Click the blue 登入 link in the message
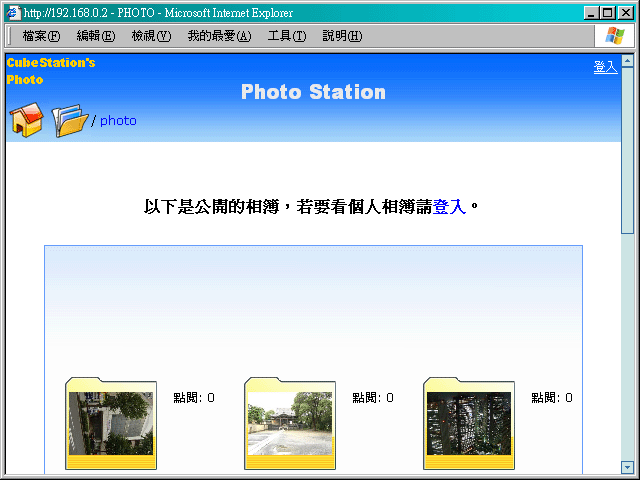 (449, 207)
